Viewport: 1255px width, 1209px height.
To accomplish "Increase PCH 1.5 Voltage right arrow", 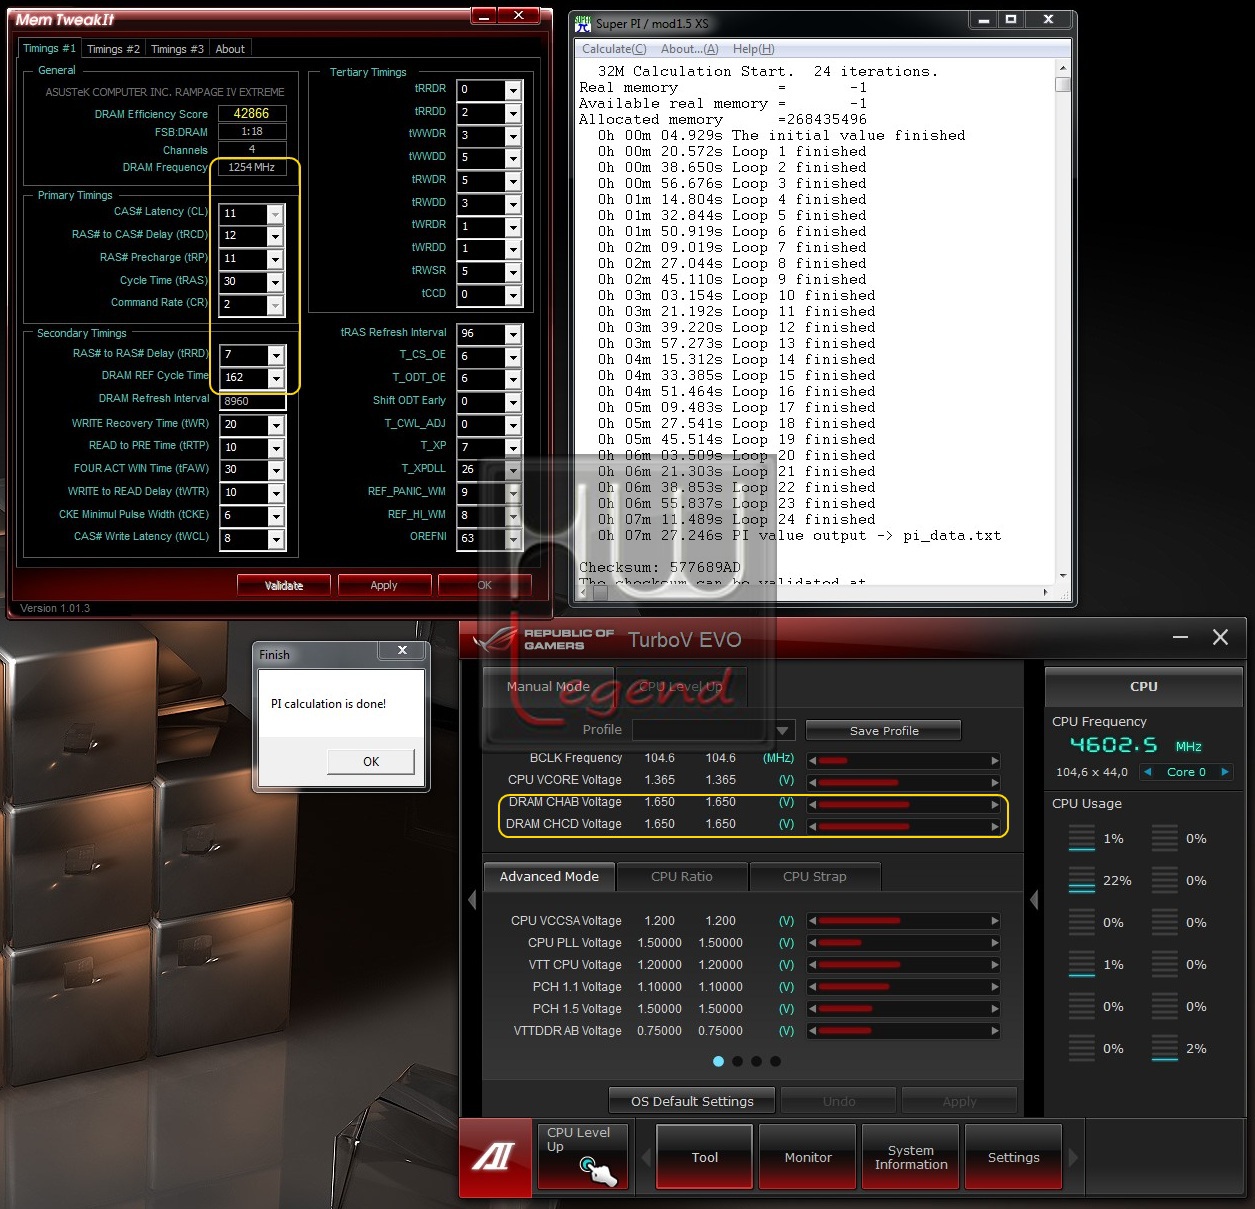I will point(995,1009).
